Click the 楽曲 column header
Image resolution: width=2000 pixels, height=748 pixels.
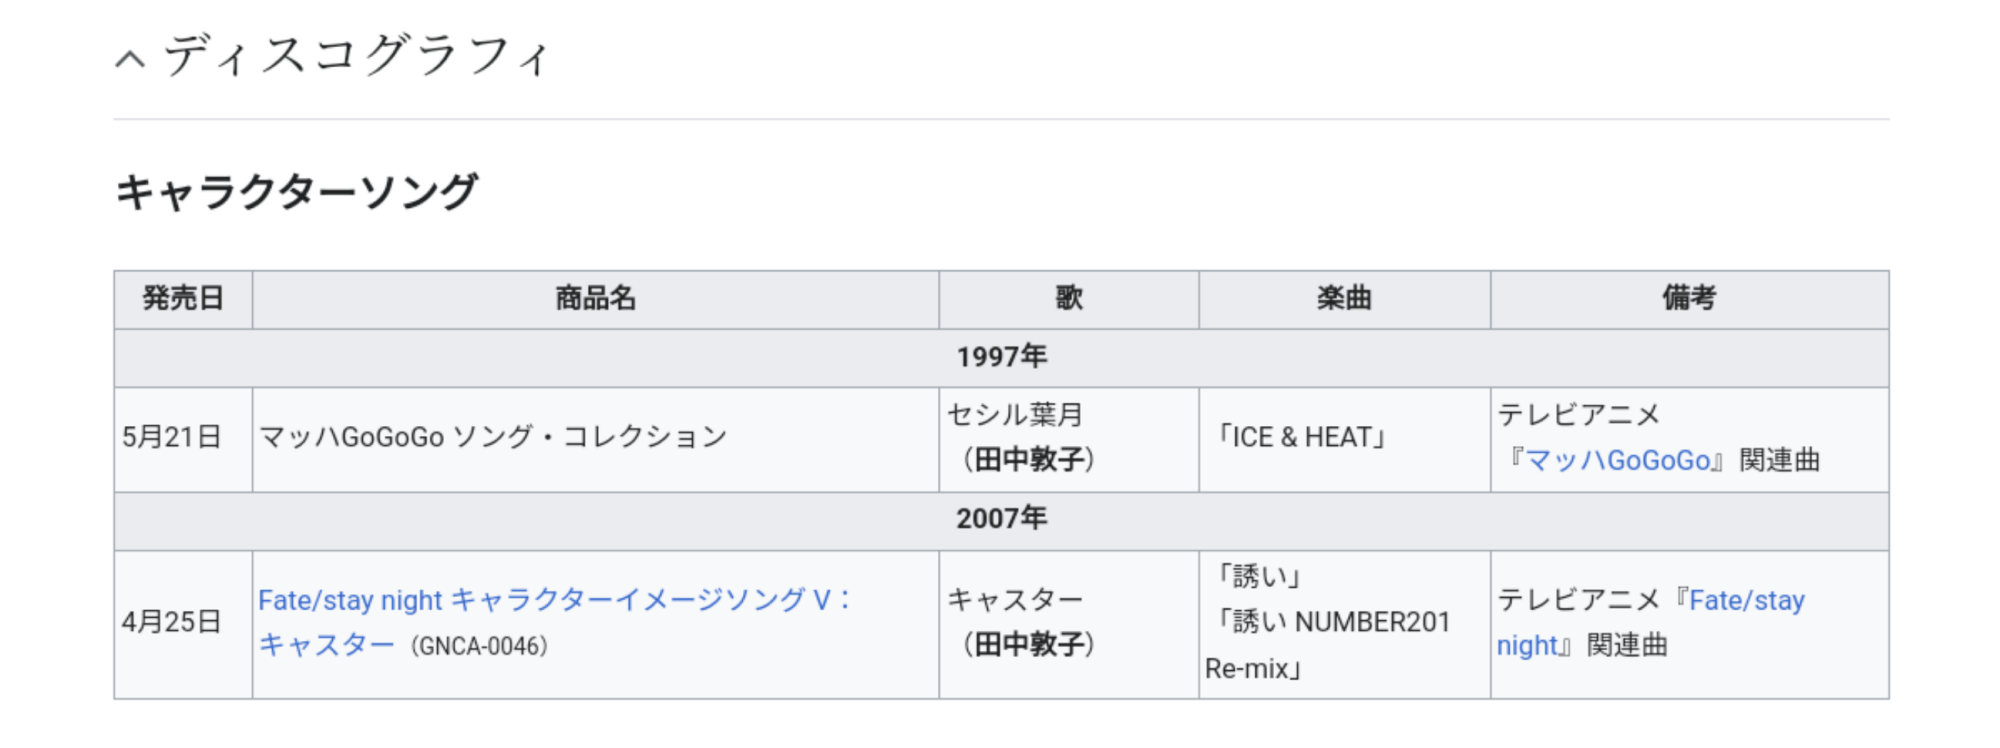click(x=1344, y=299)
